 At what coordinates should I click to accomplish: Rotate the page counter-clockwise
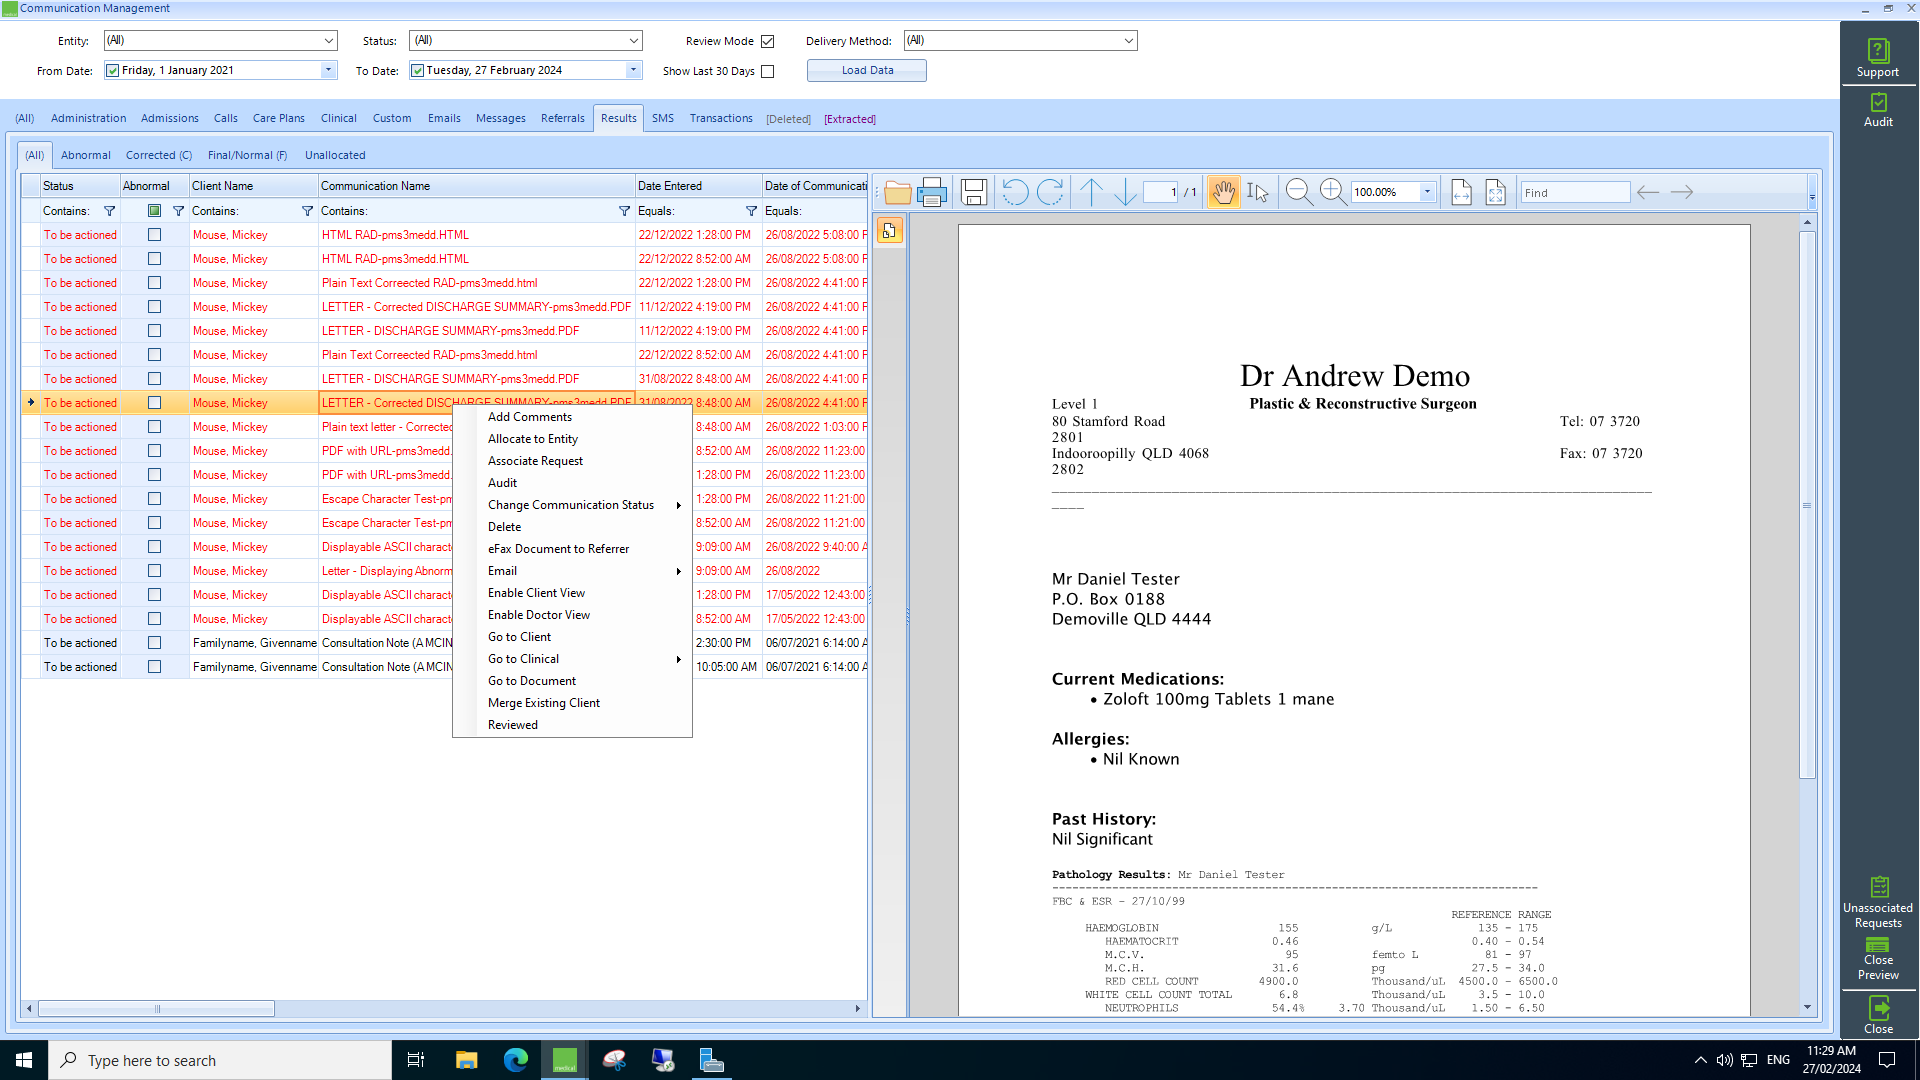[1015, 192]
